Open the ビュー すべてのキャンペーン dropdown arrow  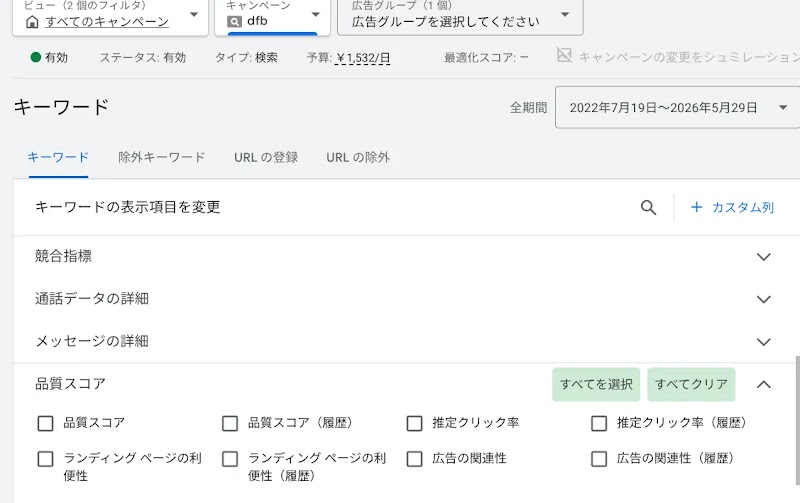click(194, 14)
